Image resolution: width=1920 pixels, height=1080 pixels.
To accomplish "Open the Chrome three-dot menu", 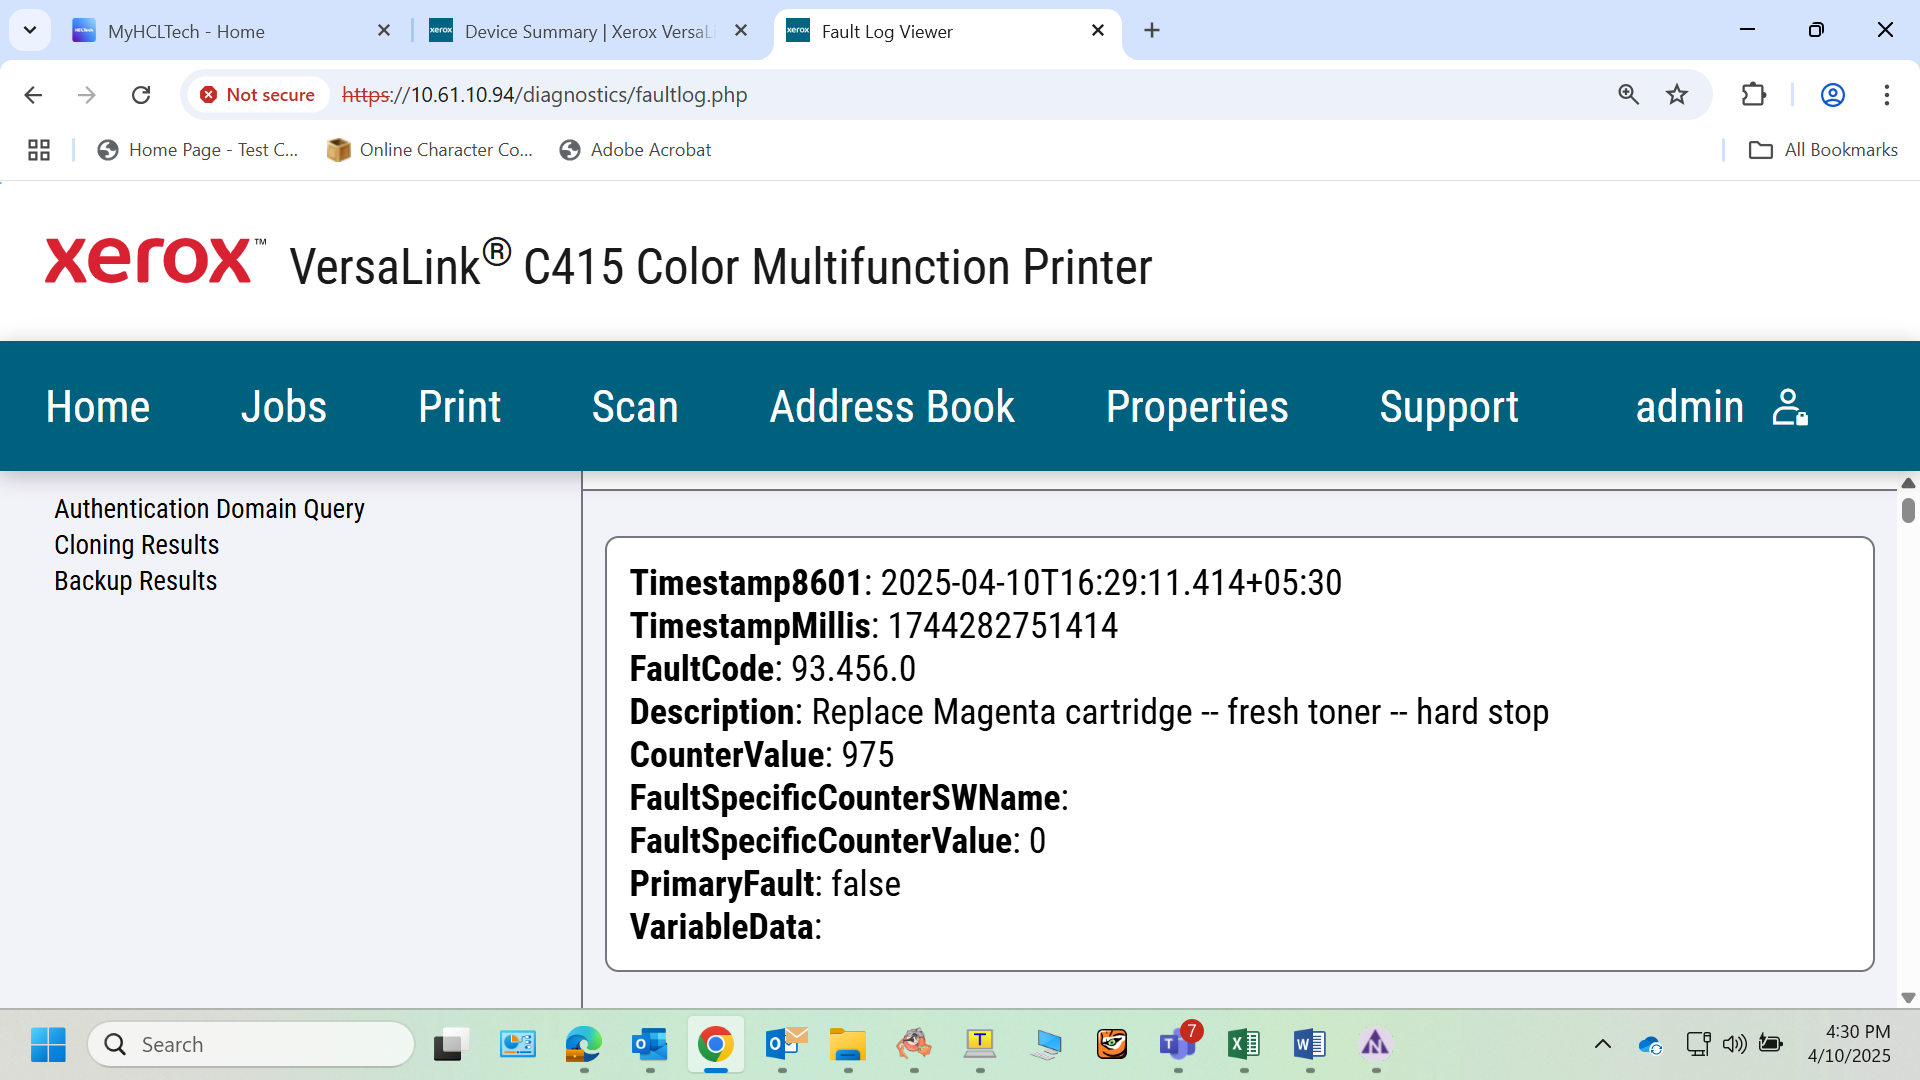I will tap(1887, 95).
